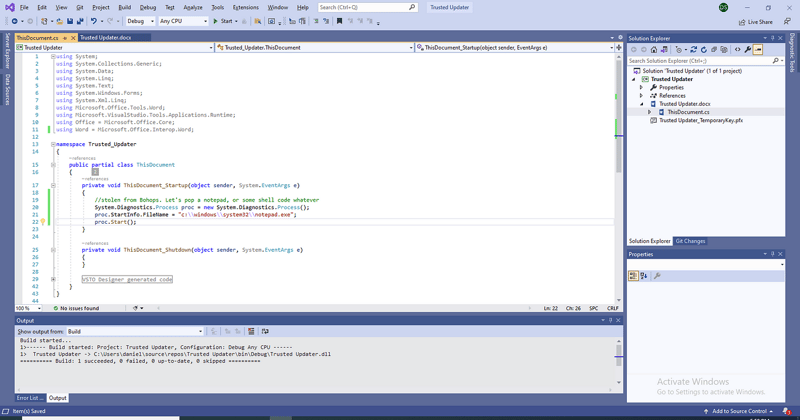The height and width of the screenshot is (420, 800).
Task: Click Property Pages wrench in Properties panel
Action: [x=657, y=276]
